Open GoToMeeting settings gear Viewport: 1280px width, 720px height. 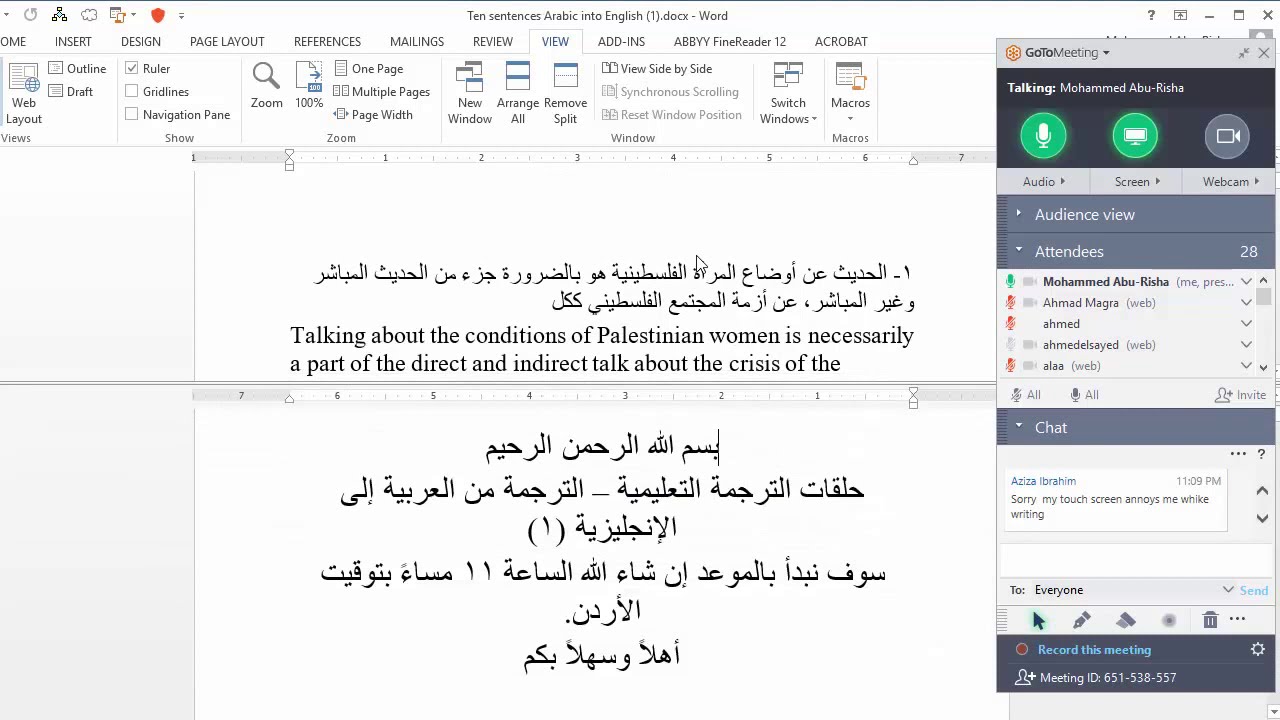1258,650
